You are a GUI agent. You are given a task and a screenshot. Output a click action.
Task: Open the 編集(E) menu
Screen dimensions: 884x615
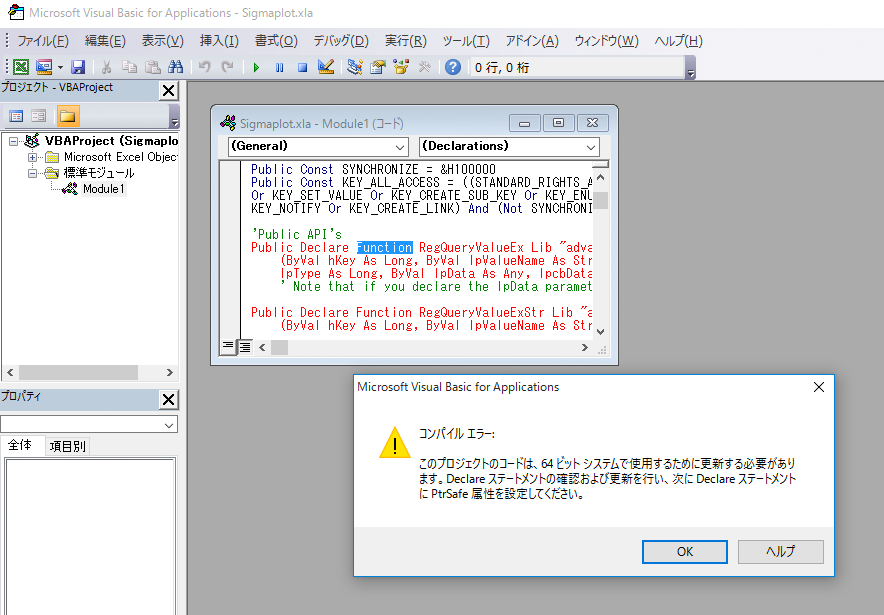pyautogui.click(x=105, y=41)
